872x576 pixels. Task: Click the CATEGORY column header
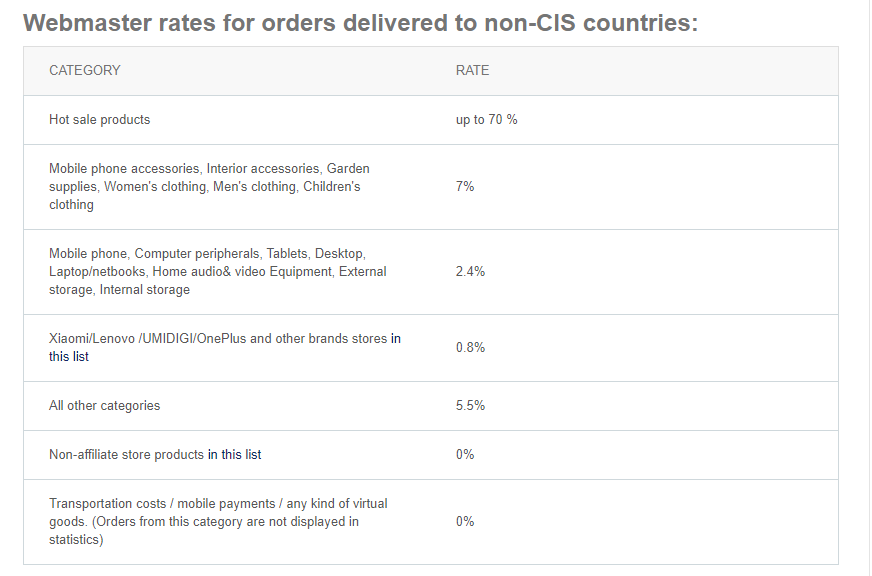point(85,71)
